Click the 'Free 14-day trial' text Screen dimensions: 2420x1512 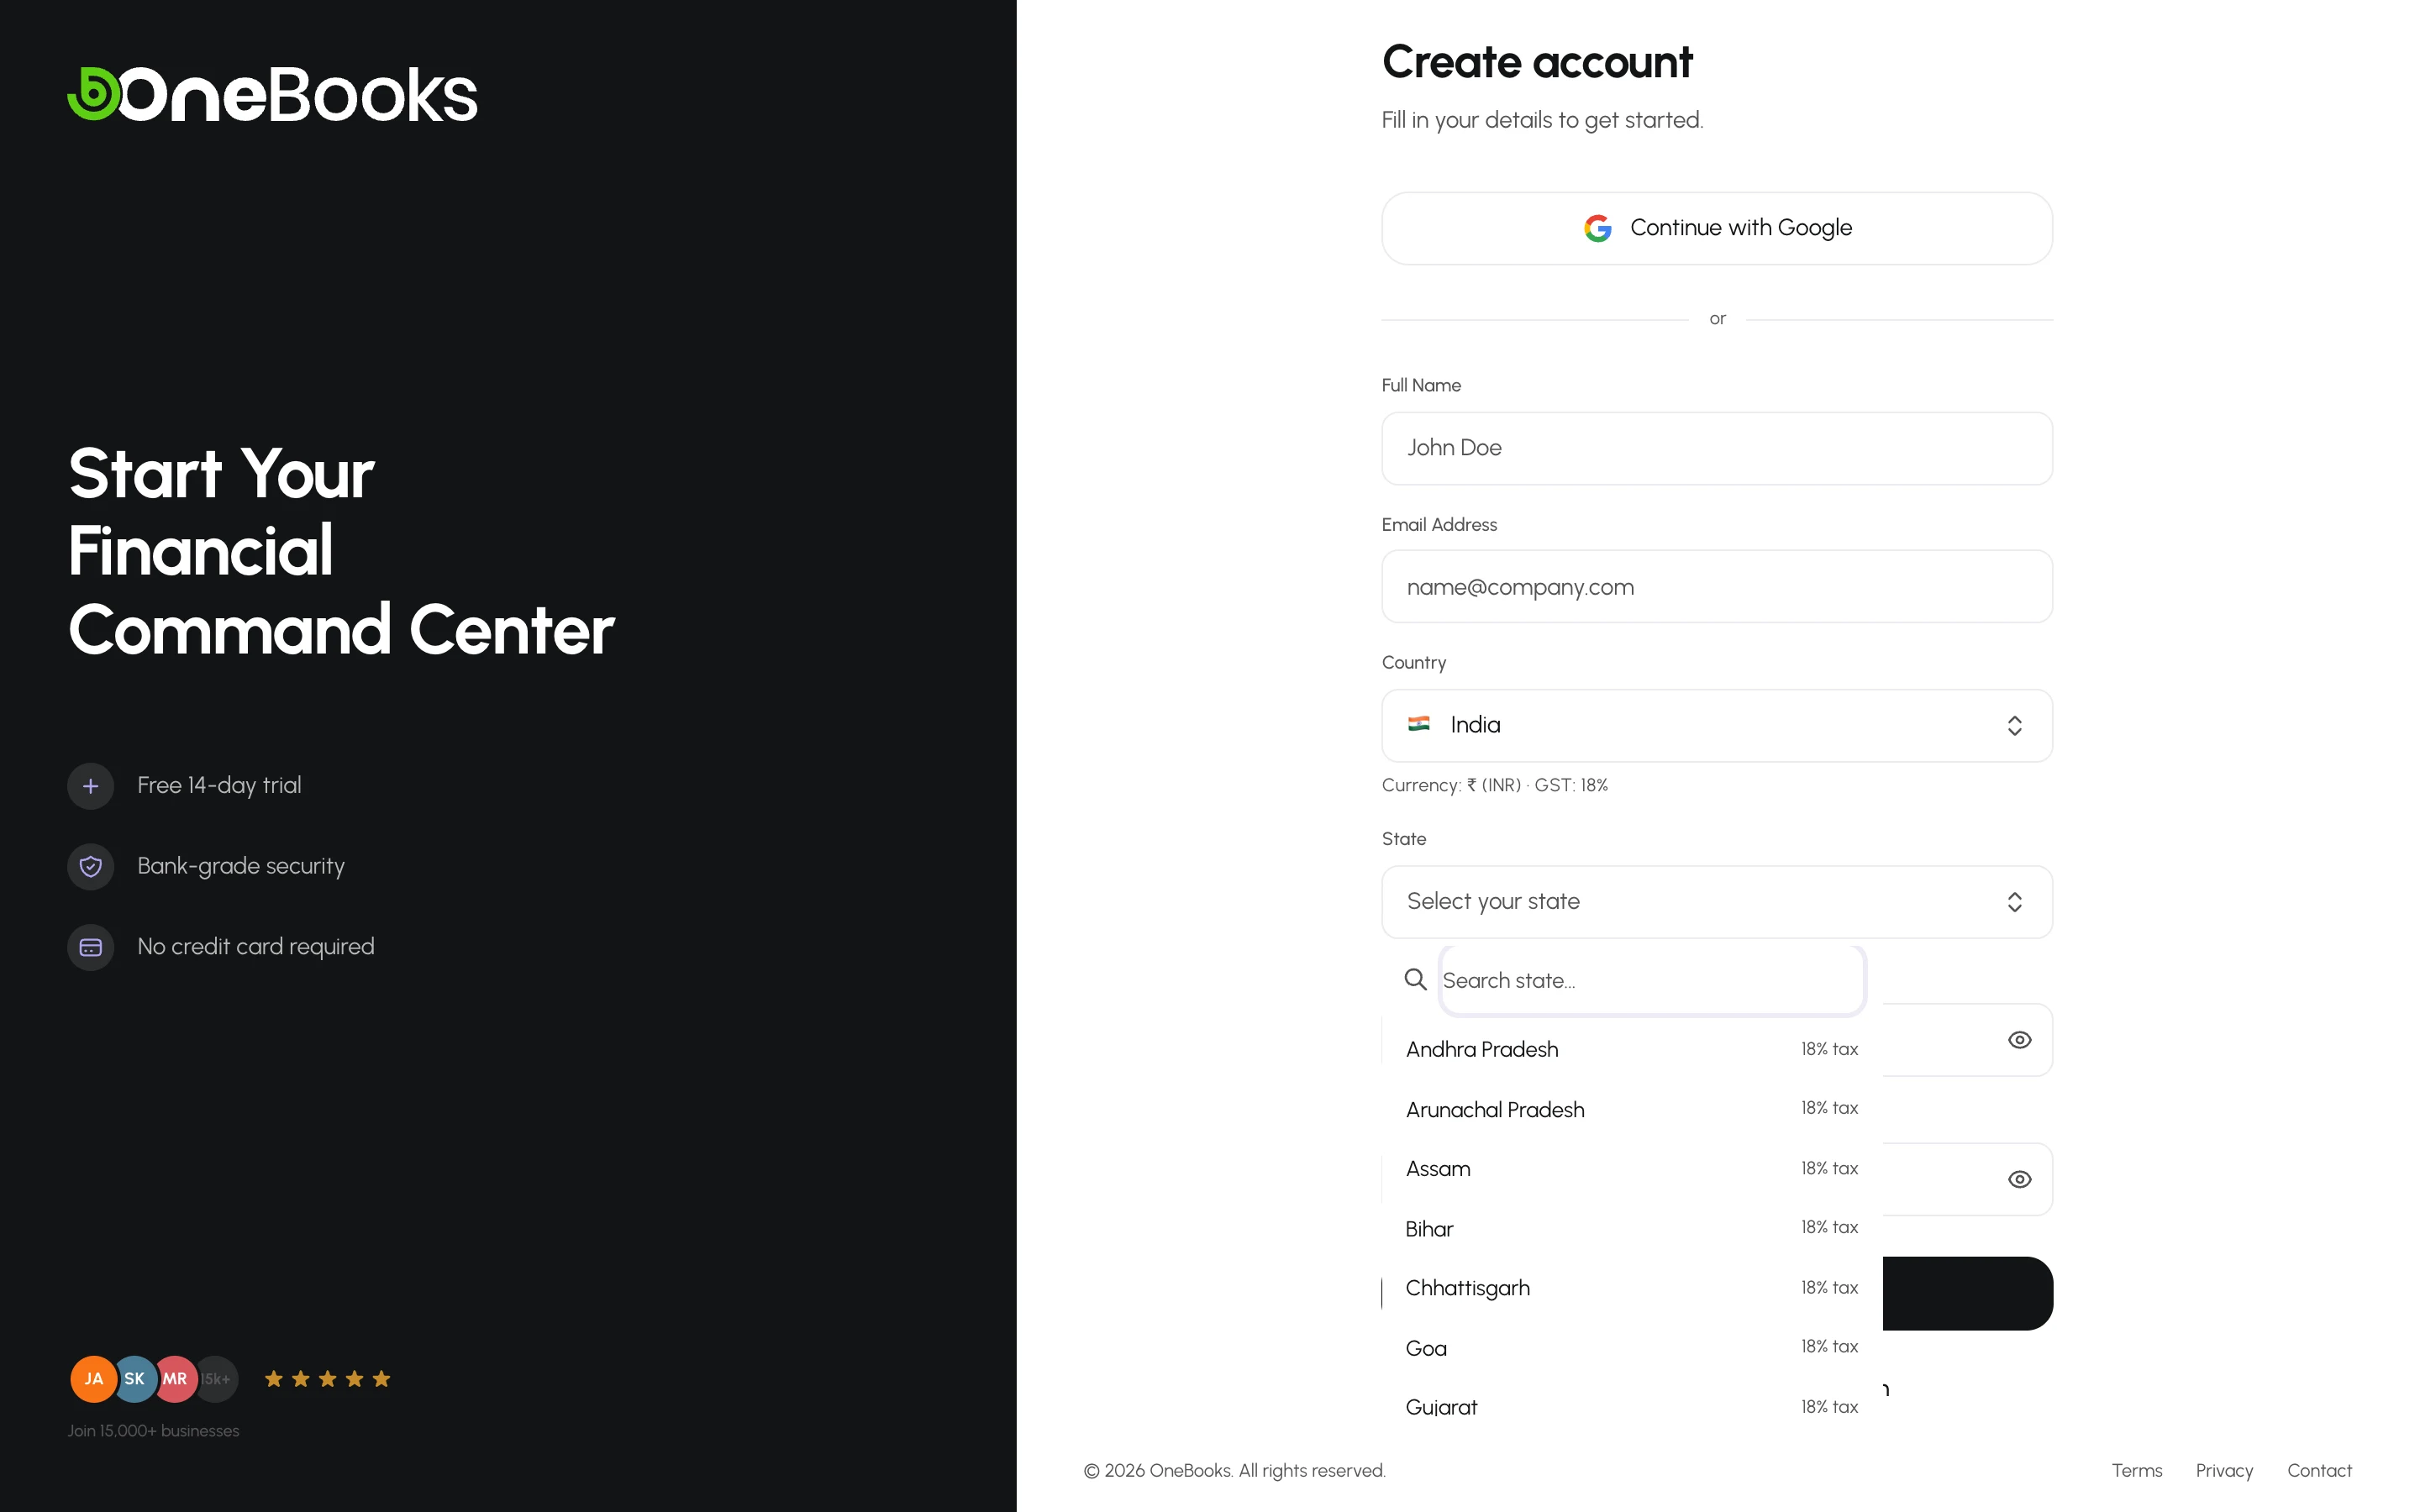(x=219, y=786)
